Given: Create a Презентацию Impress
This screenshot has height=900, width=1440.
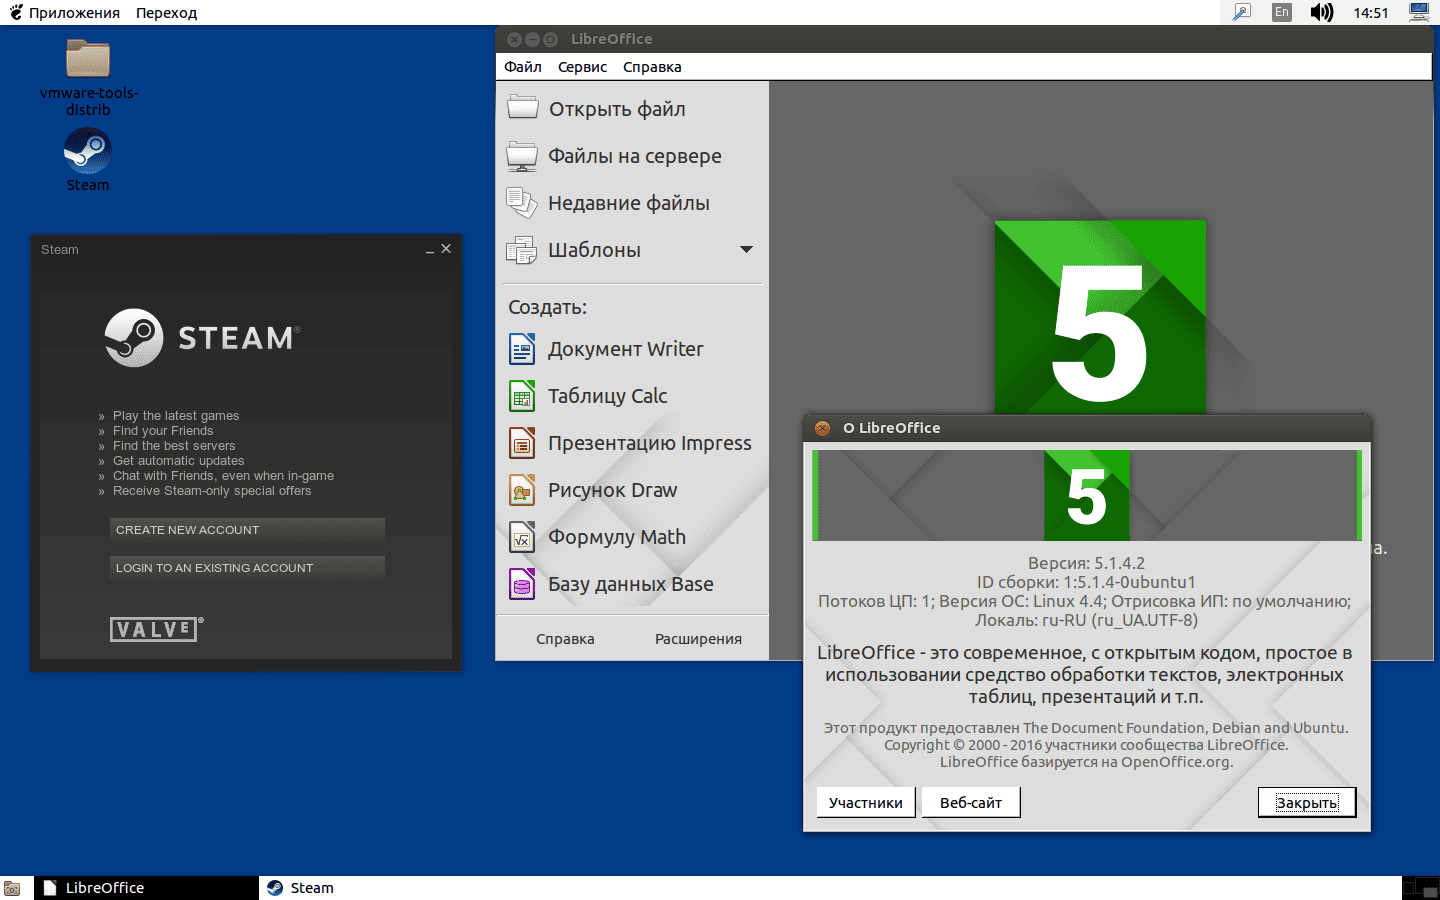Looking at the screenshot, I should (650, 443).
